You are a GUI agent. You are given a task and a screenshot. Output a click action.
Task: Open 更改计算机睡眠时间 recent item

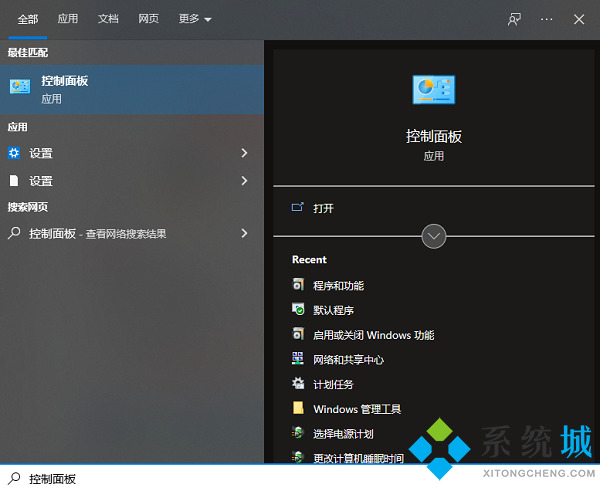[x=359, y=458]
